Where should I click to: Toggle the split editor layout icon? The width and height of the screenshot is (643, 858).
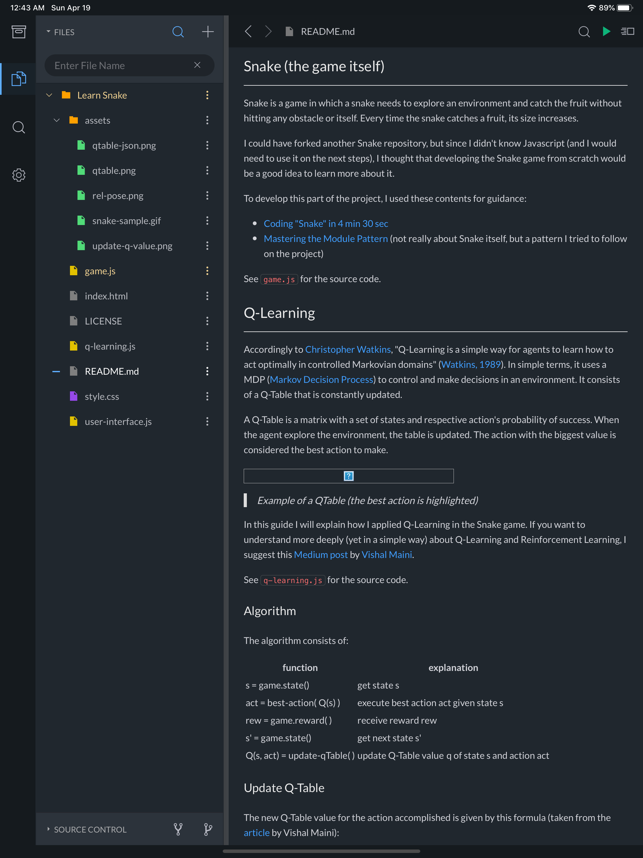[x=627, y=32]
